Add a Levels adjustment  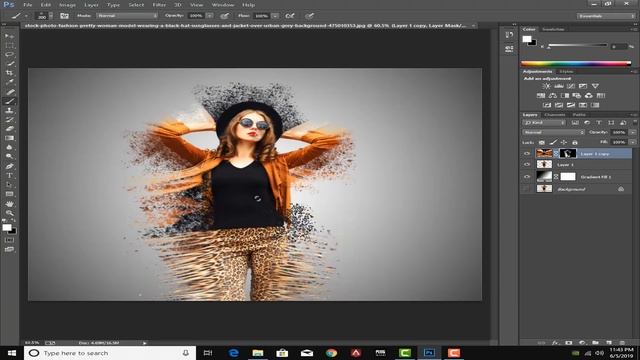click(558, 86)
